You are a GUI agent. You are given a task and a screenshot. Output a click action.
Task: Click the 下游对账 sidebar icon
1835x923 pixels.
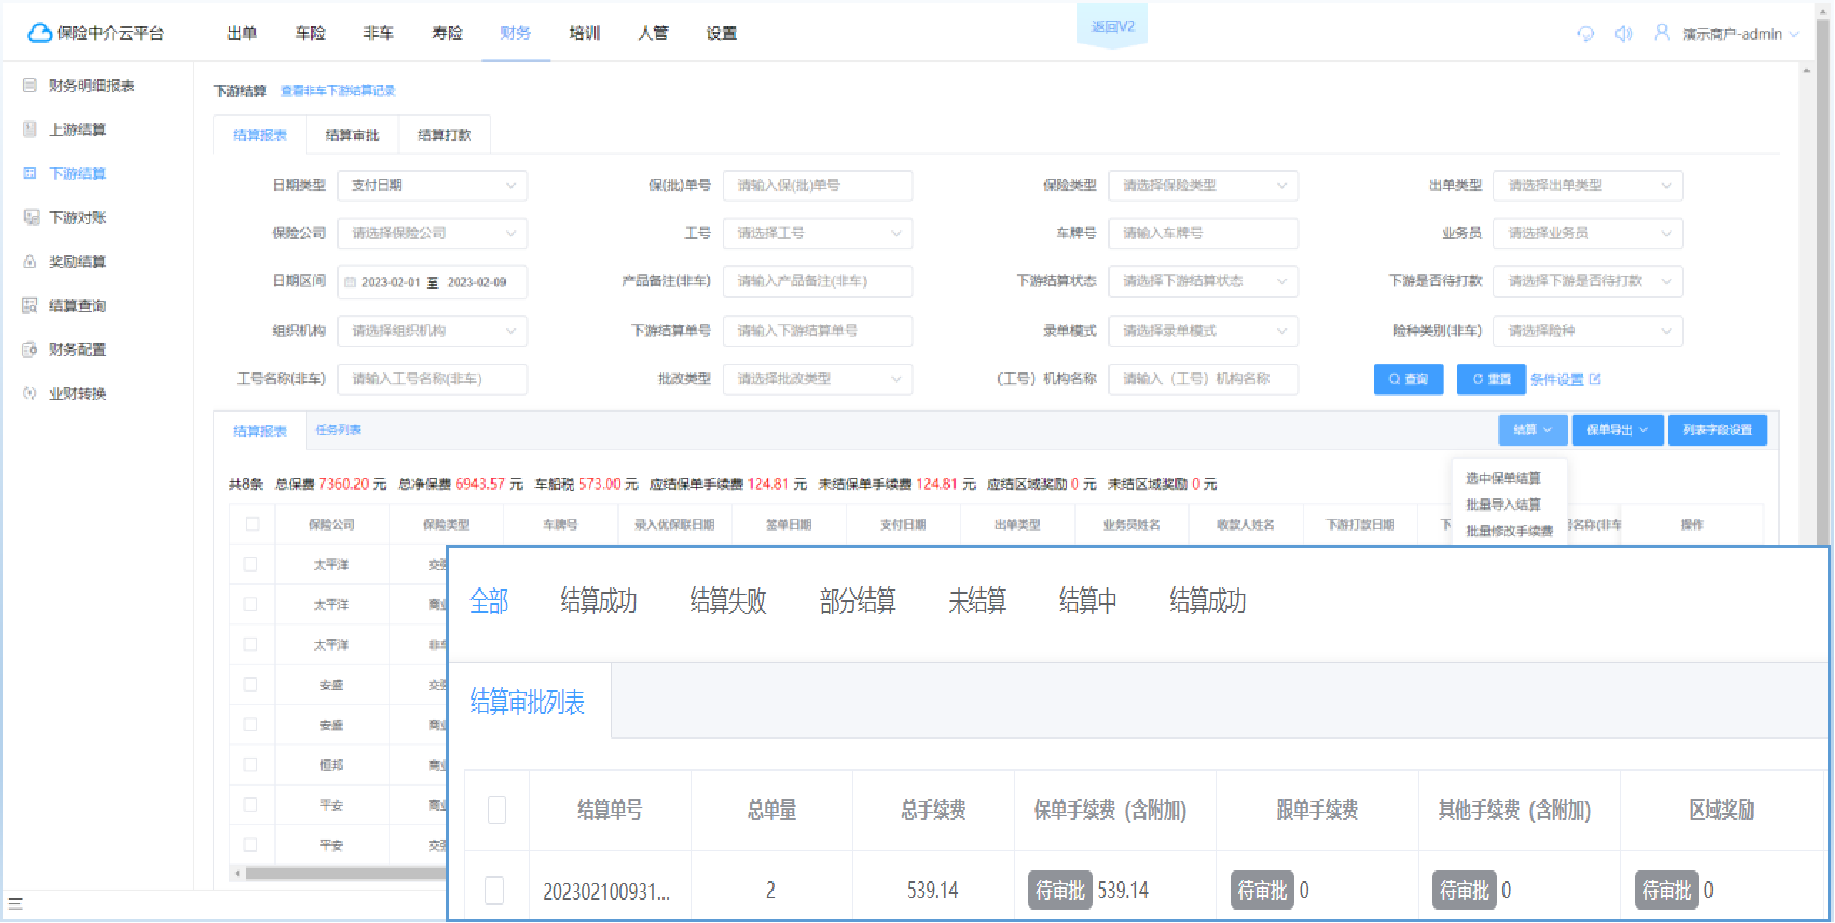click(30, 217)
